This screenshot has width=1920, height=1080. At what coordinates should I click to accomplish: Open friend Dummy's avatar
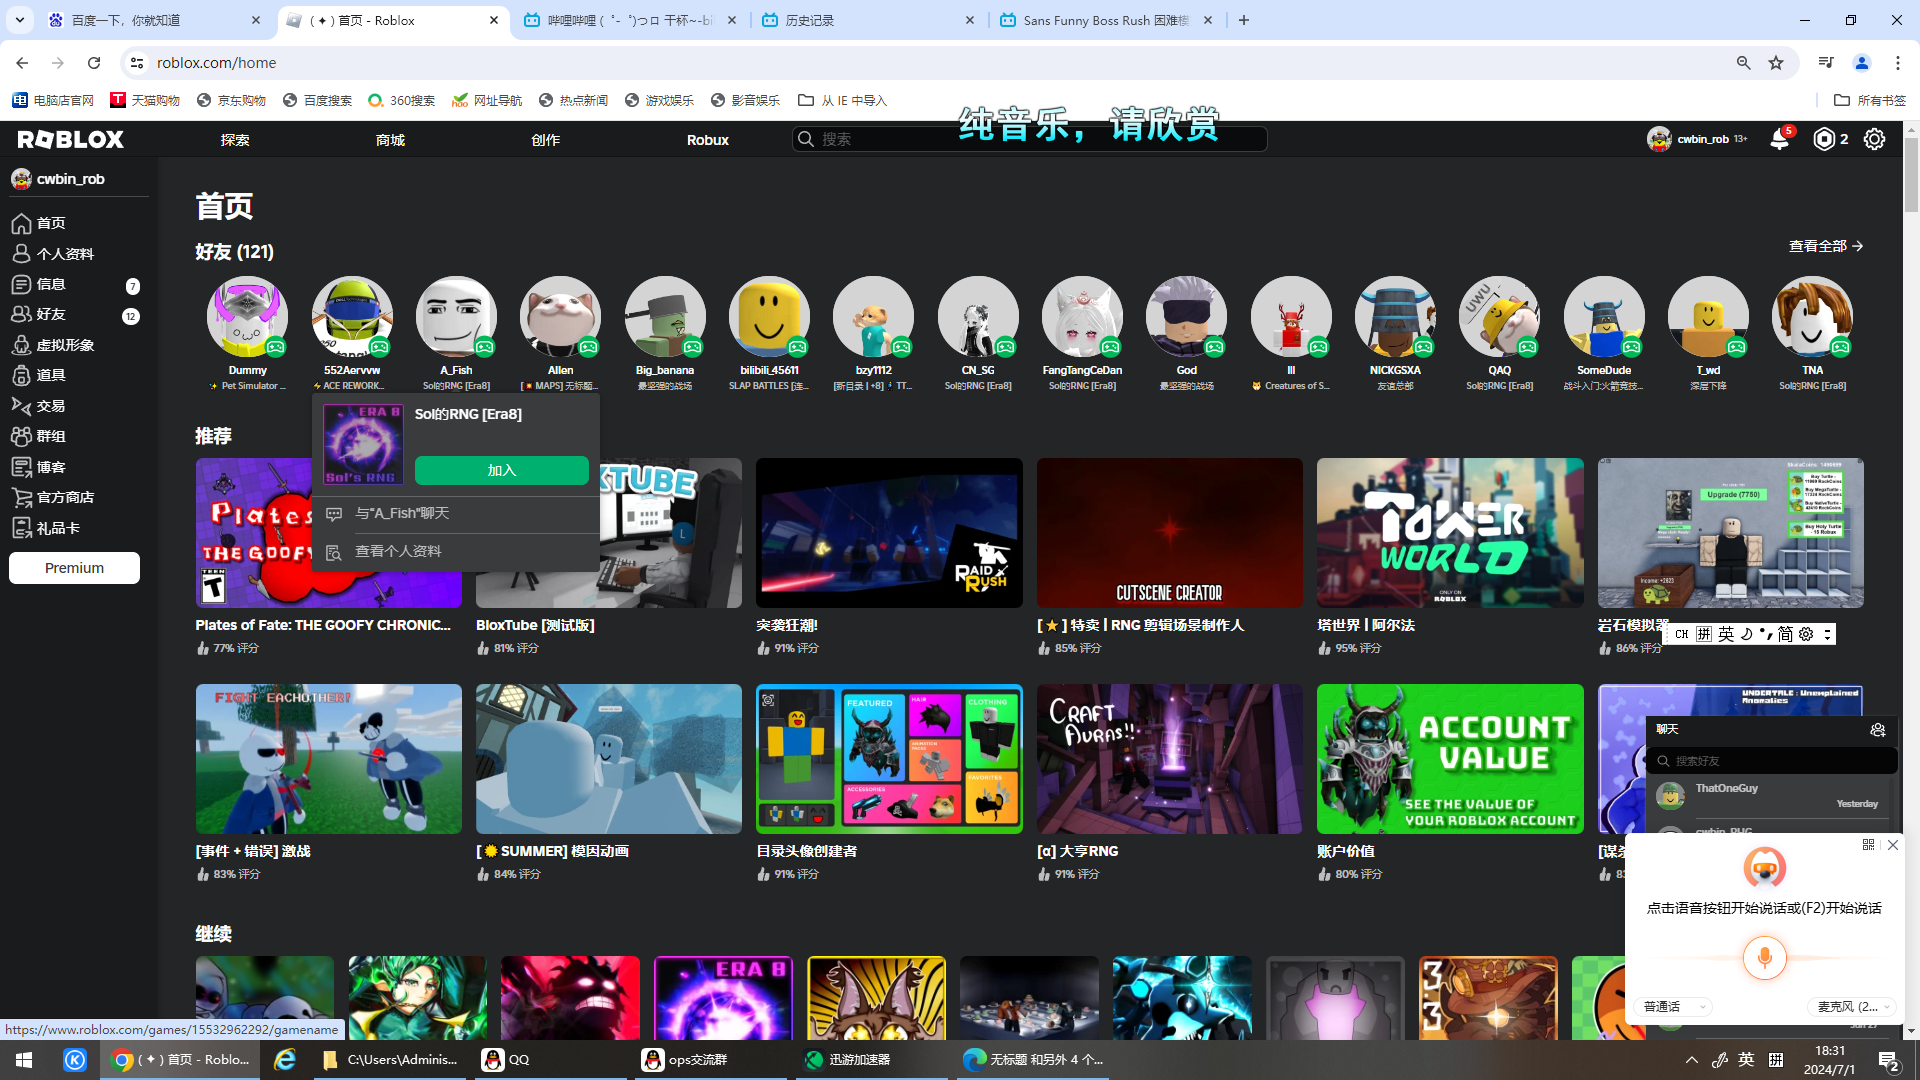pyautogui.click(x=247, y=317)
